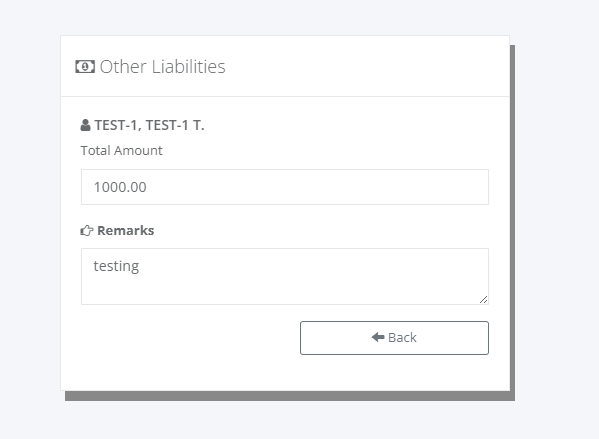The width and height of the screenshot is (599, 439).
Task: Click the Back text on the button
Action: (x=402, y=337)
